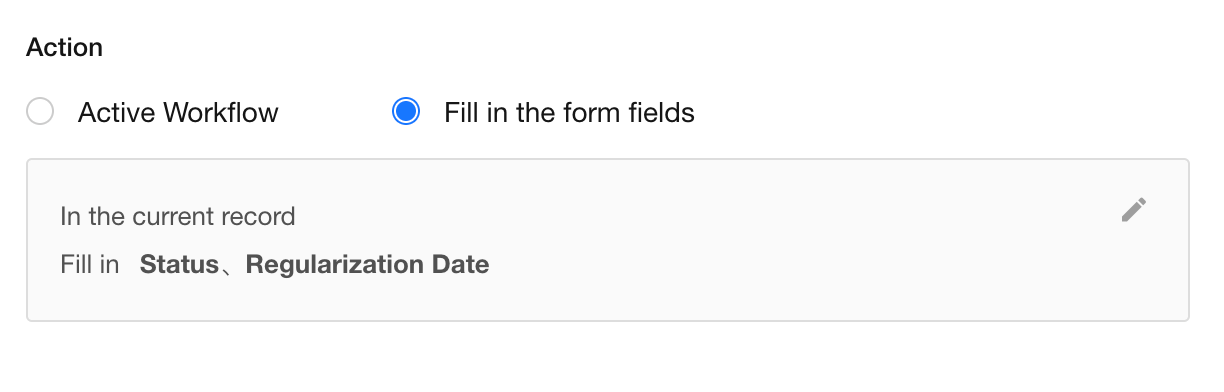1224x392 pixels.
Task: Choose the empty radio circle beside Active Workflow
Action: click(x=40, y=112)
